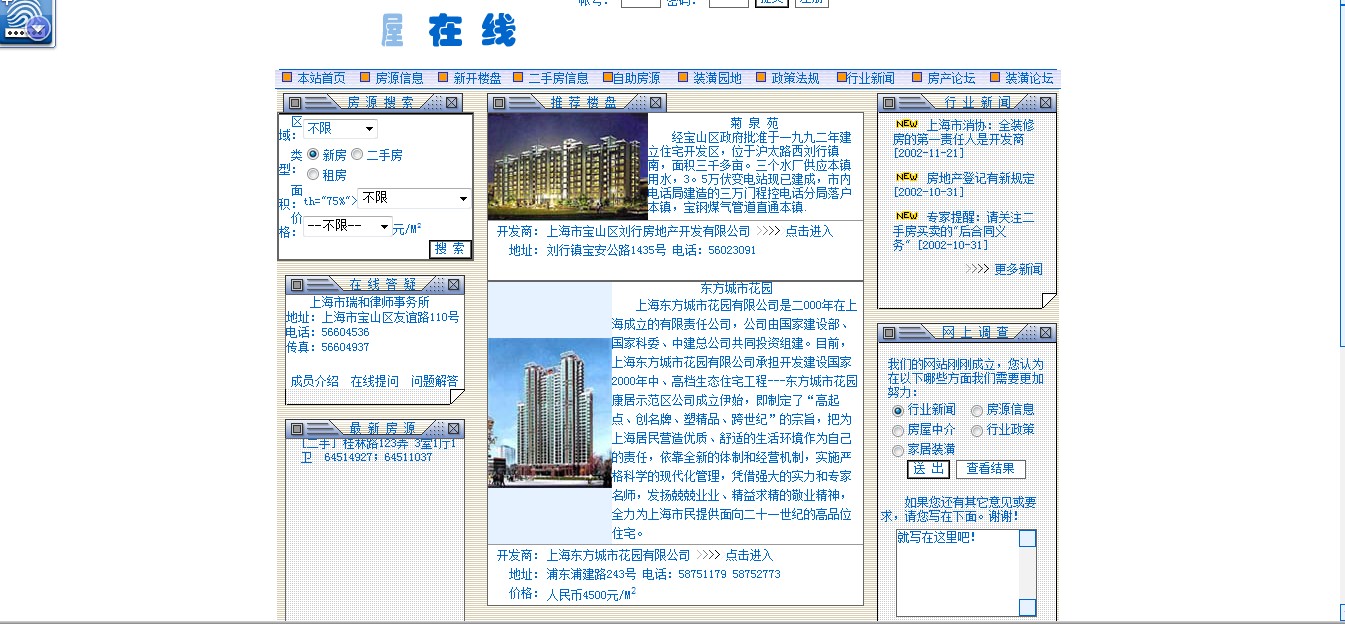Close the 最新房源 panel with its X icon
The image size is (1345, 624).
454,429
